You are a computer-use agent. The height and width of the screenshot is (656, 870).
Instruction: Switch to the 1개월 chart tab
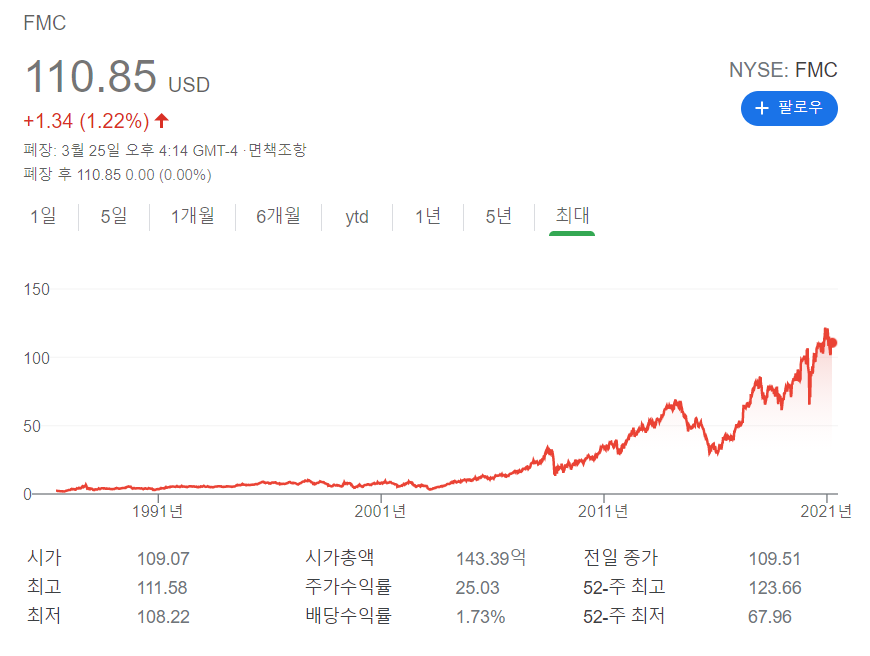pos(193,216)
